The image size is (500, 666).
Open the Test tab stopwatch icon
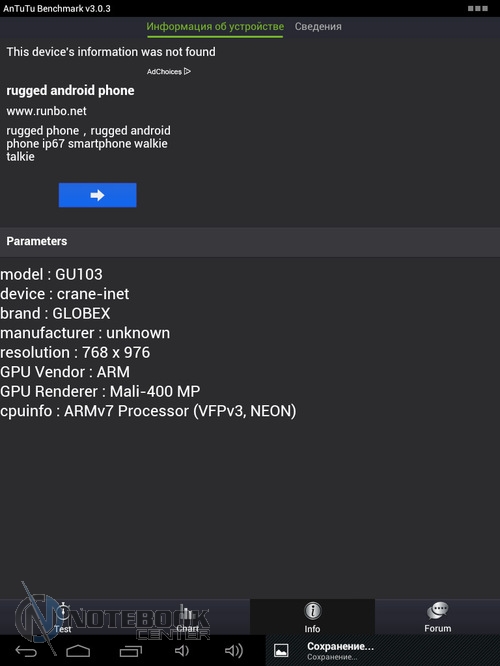(x=63, y=612)
